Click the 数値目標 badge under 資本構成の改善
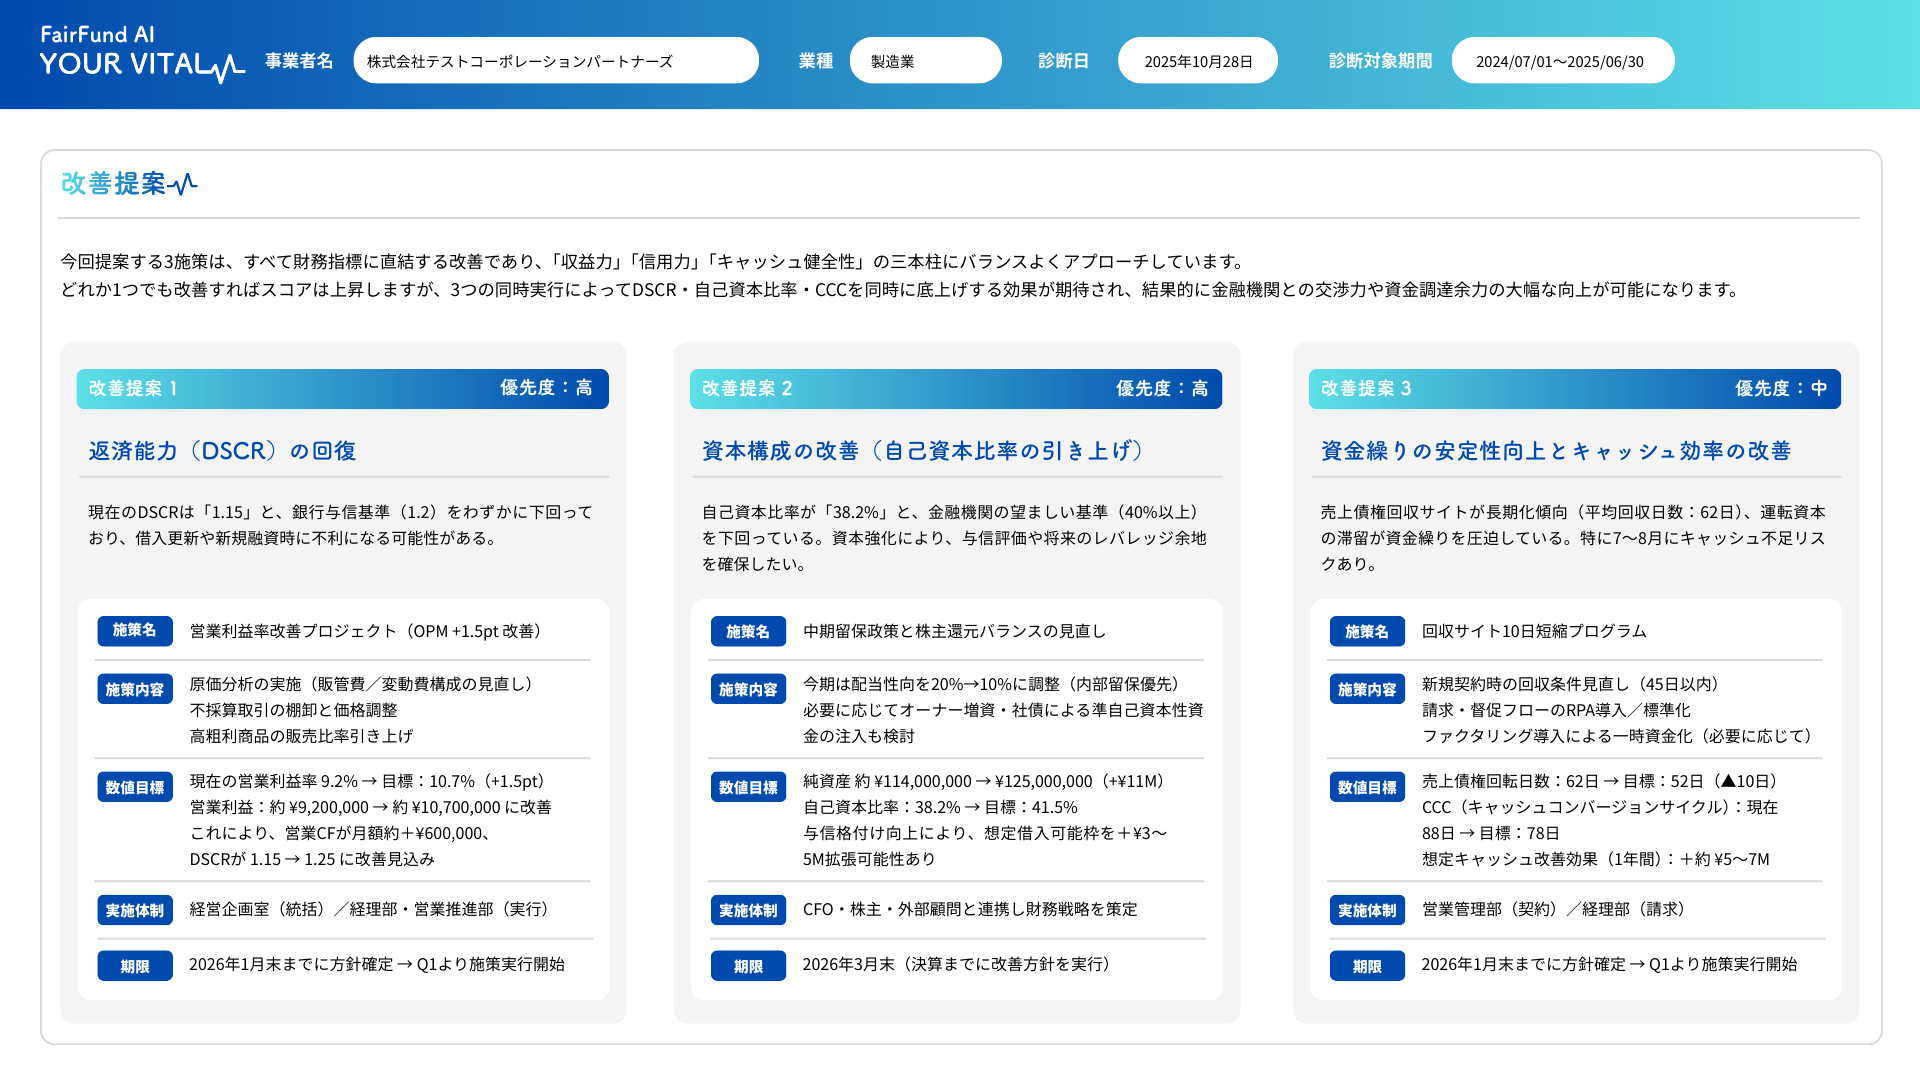The height and width of the screenshot is (1080, 1920). coord(748,787)
